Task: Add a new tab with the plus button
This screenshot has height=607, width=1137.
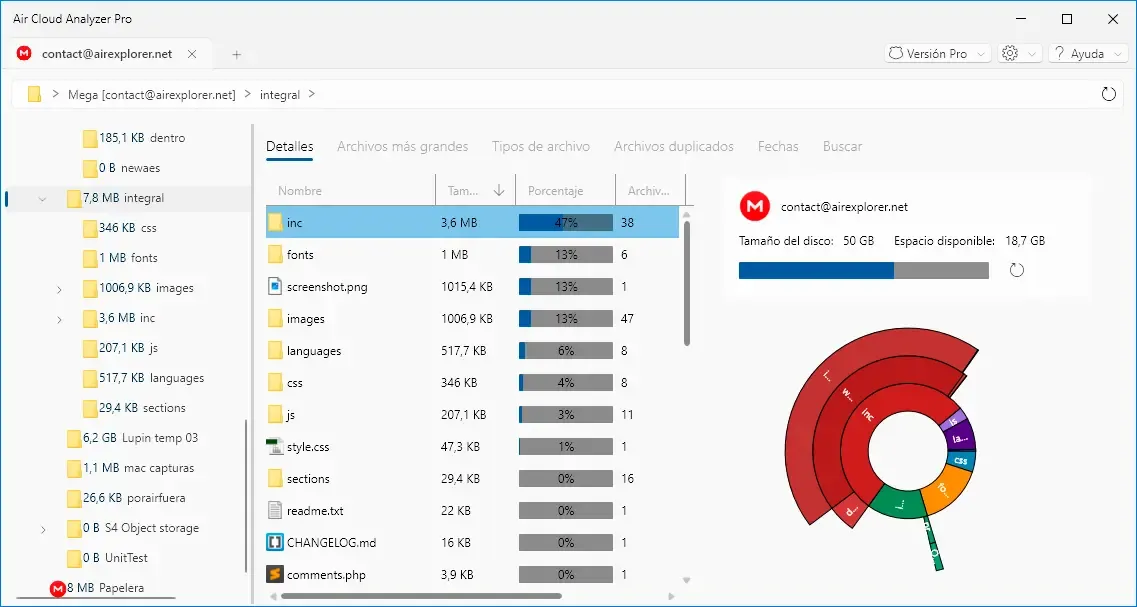Action: click(236, 54)
